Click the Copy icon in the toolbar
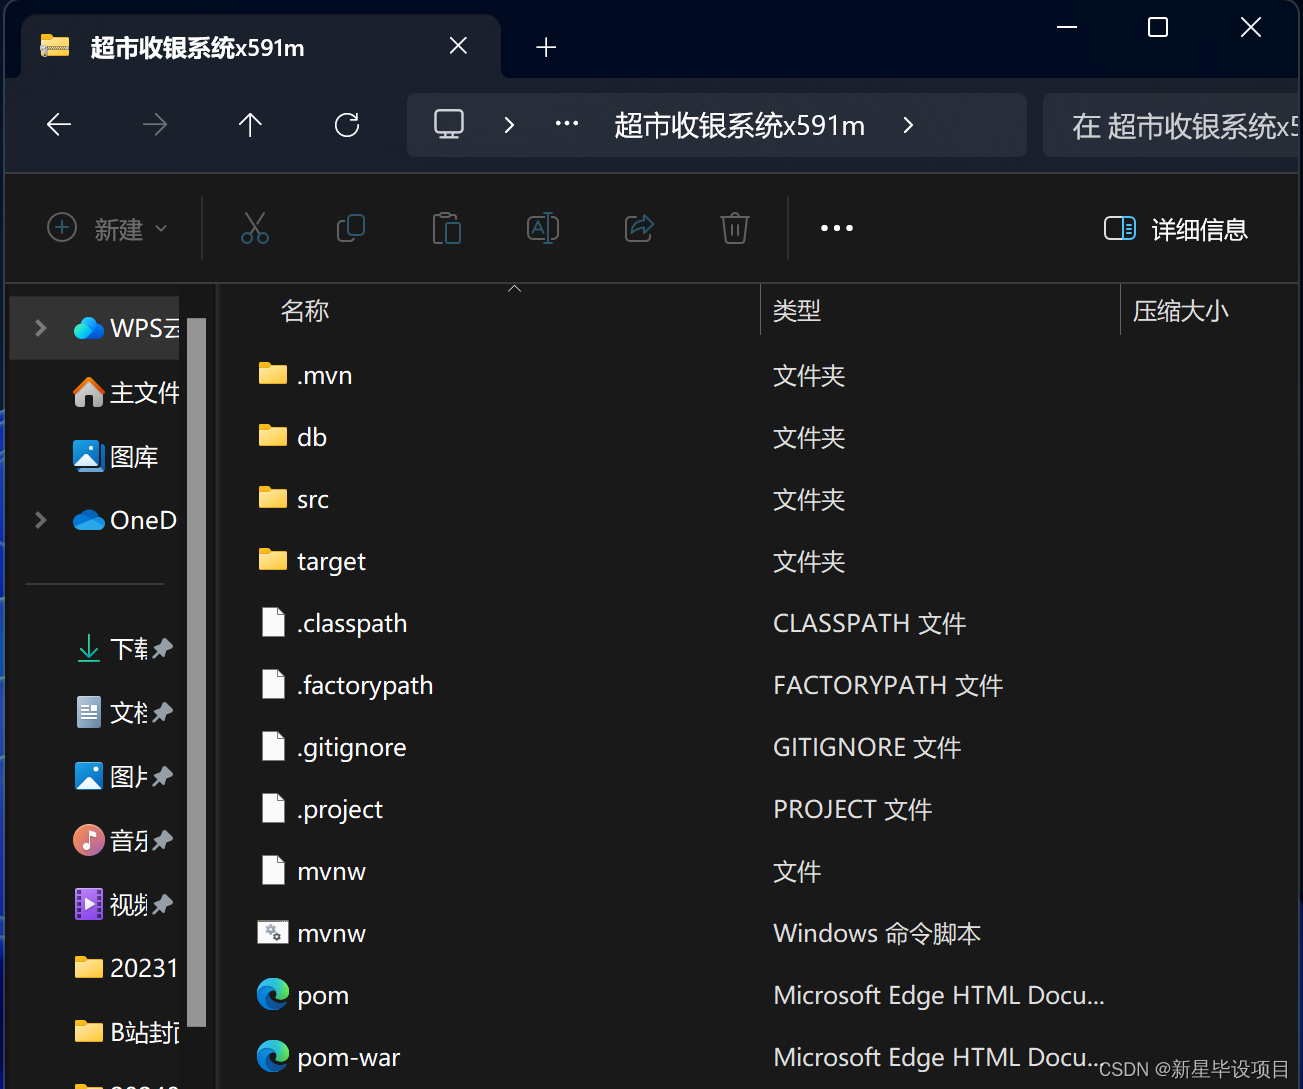The width and height of the screenshot is (1303, 1089). [x=351, y=228]
